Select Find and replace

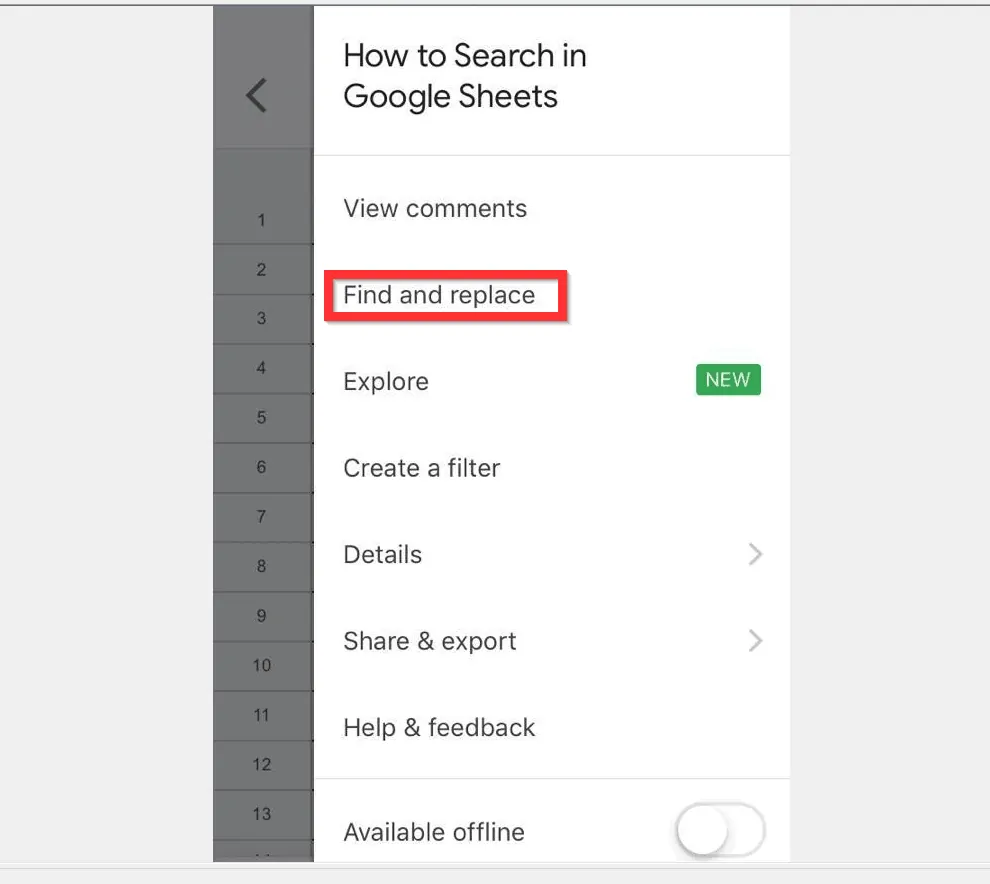coord(439,295)
